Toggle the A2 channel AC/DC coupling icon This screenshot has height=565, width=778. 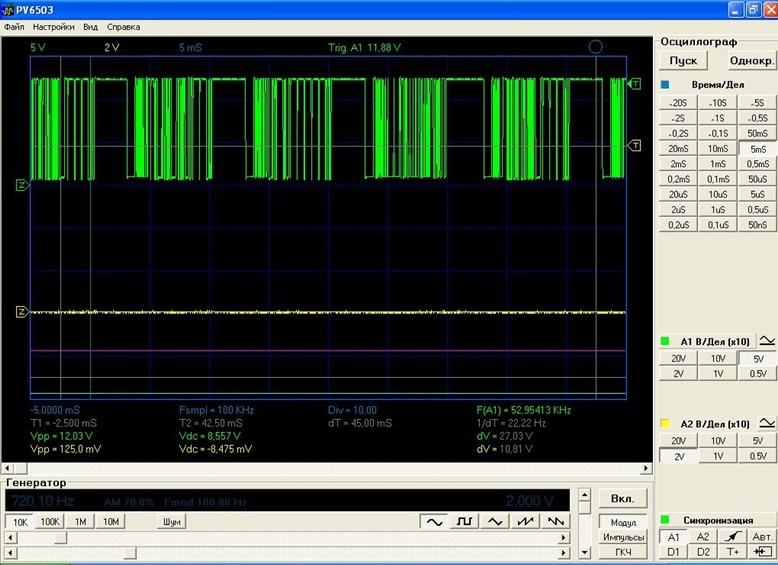767,423
